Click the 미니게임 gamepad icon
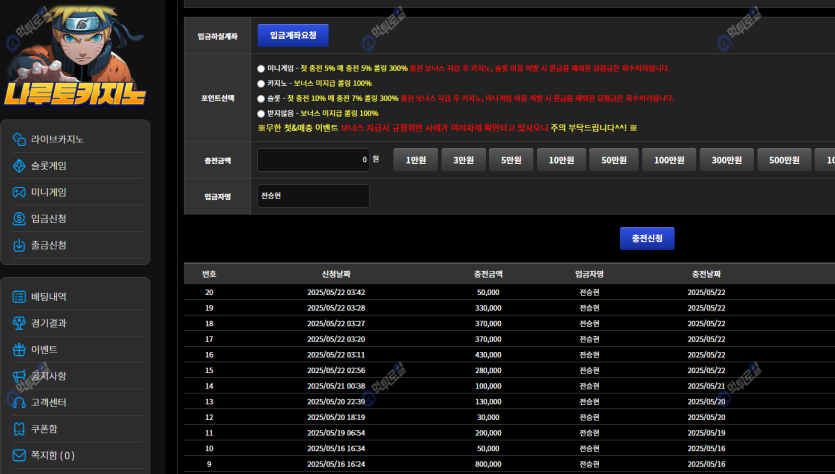Screen dimensions: 835x474 [19, 192]
